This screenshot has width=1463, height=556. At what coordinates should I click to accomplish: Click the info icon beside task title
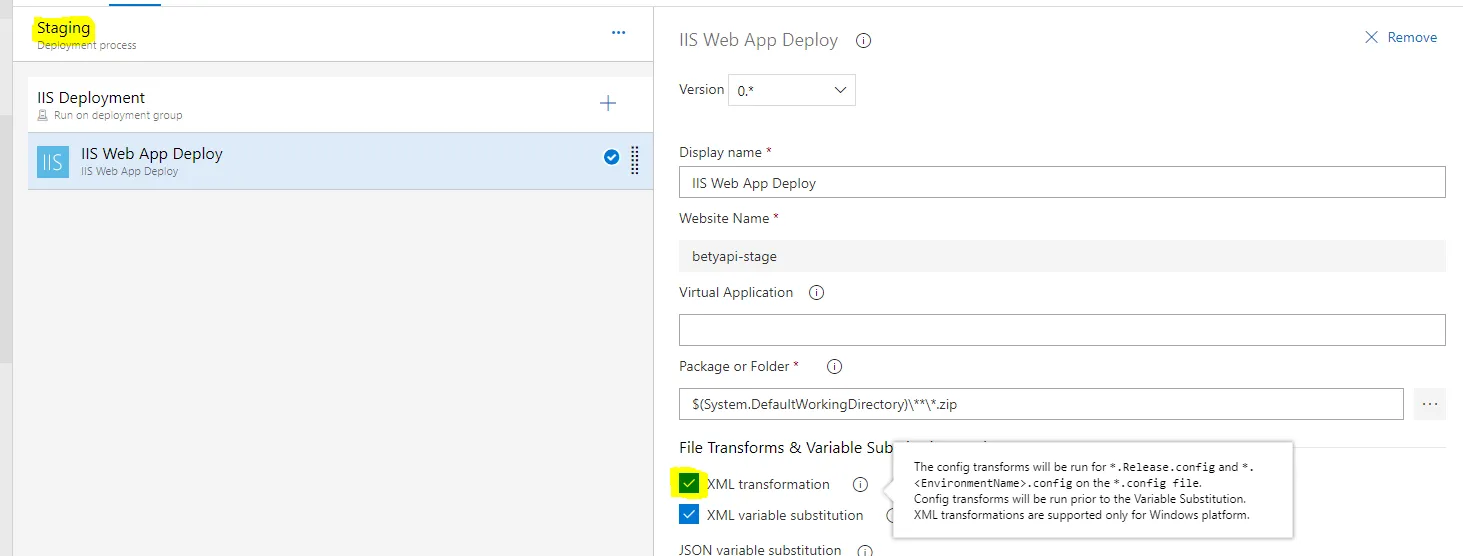coord(864,41)
